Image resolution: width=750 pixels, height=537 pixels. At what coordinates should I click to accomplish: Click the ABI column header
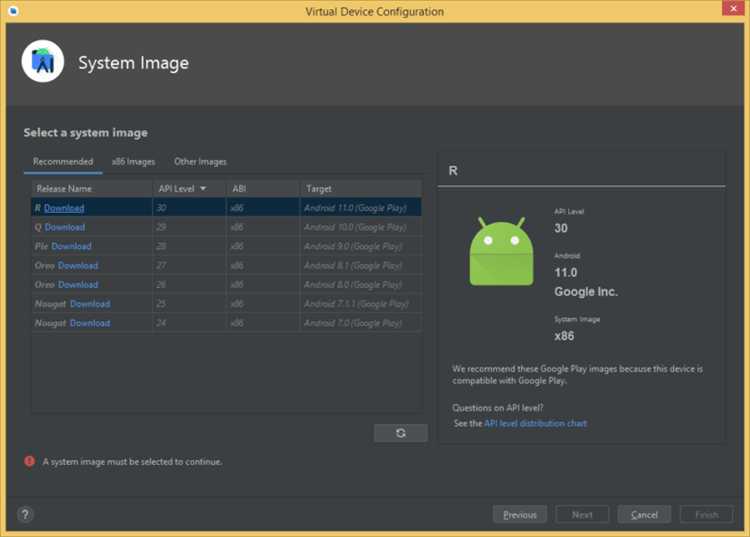[263, 189]
